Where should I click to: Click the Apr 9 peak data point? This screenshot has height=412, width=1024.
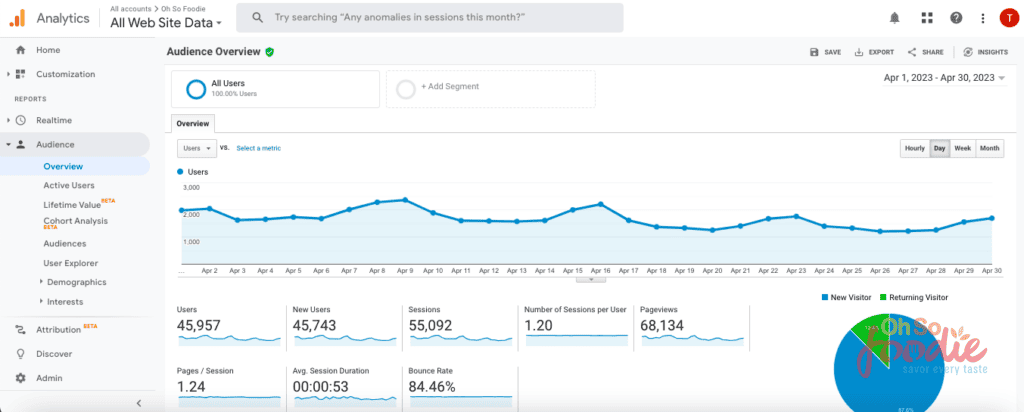(x=405, y=200)
